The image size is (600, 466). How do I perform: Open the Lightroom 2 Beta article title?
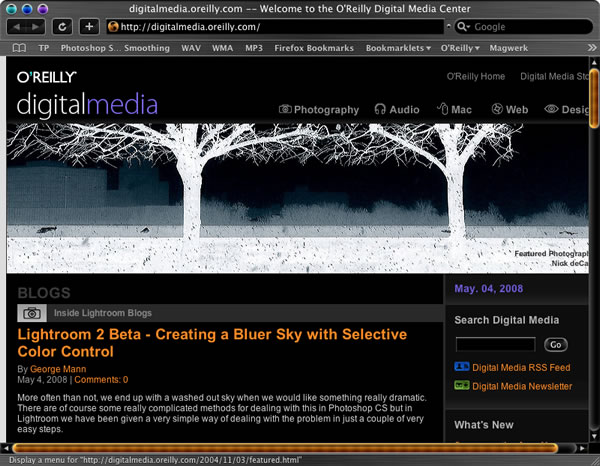(x=212, y=343)
